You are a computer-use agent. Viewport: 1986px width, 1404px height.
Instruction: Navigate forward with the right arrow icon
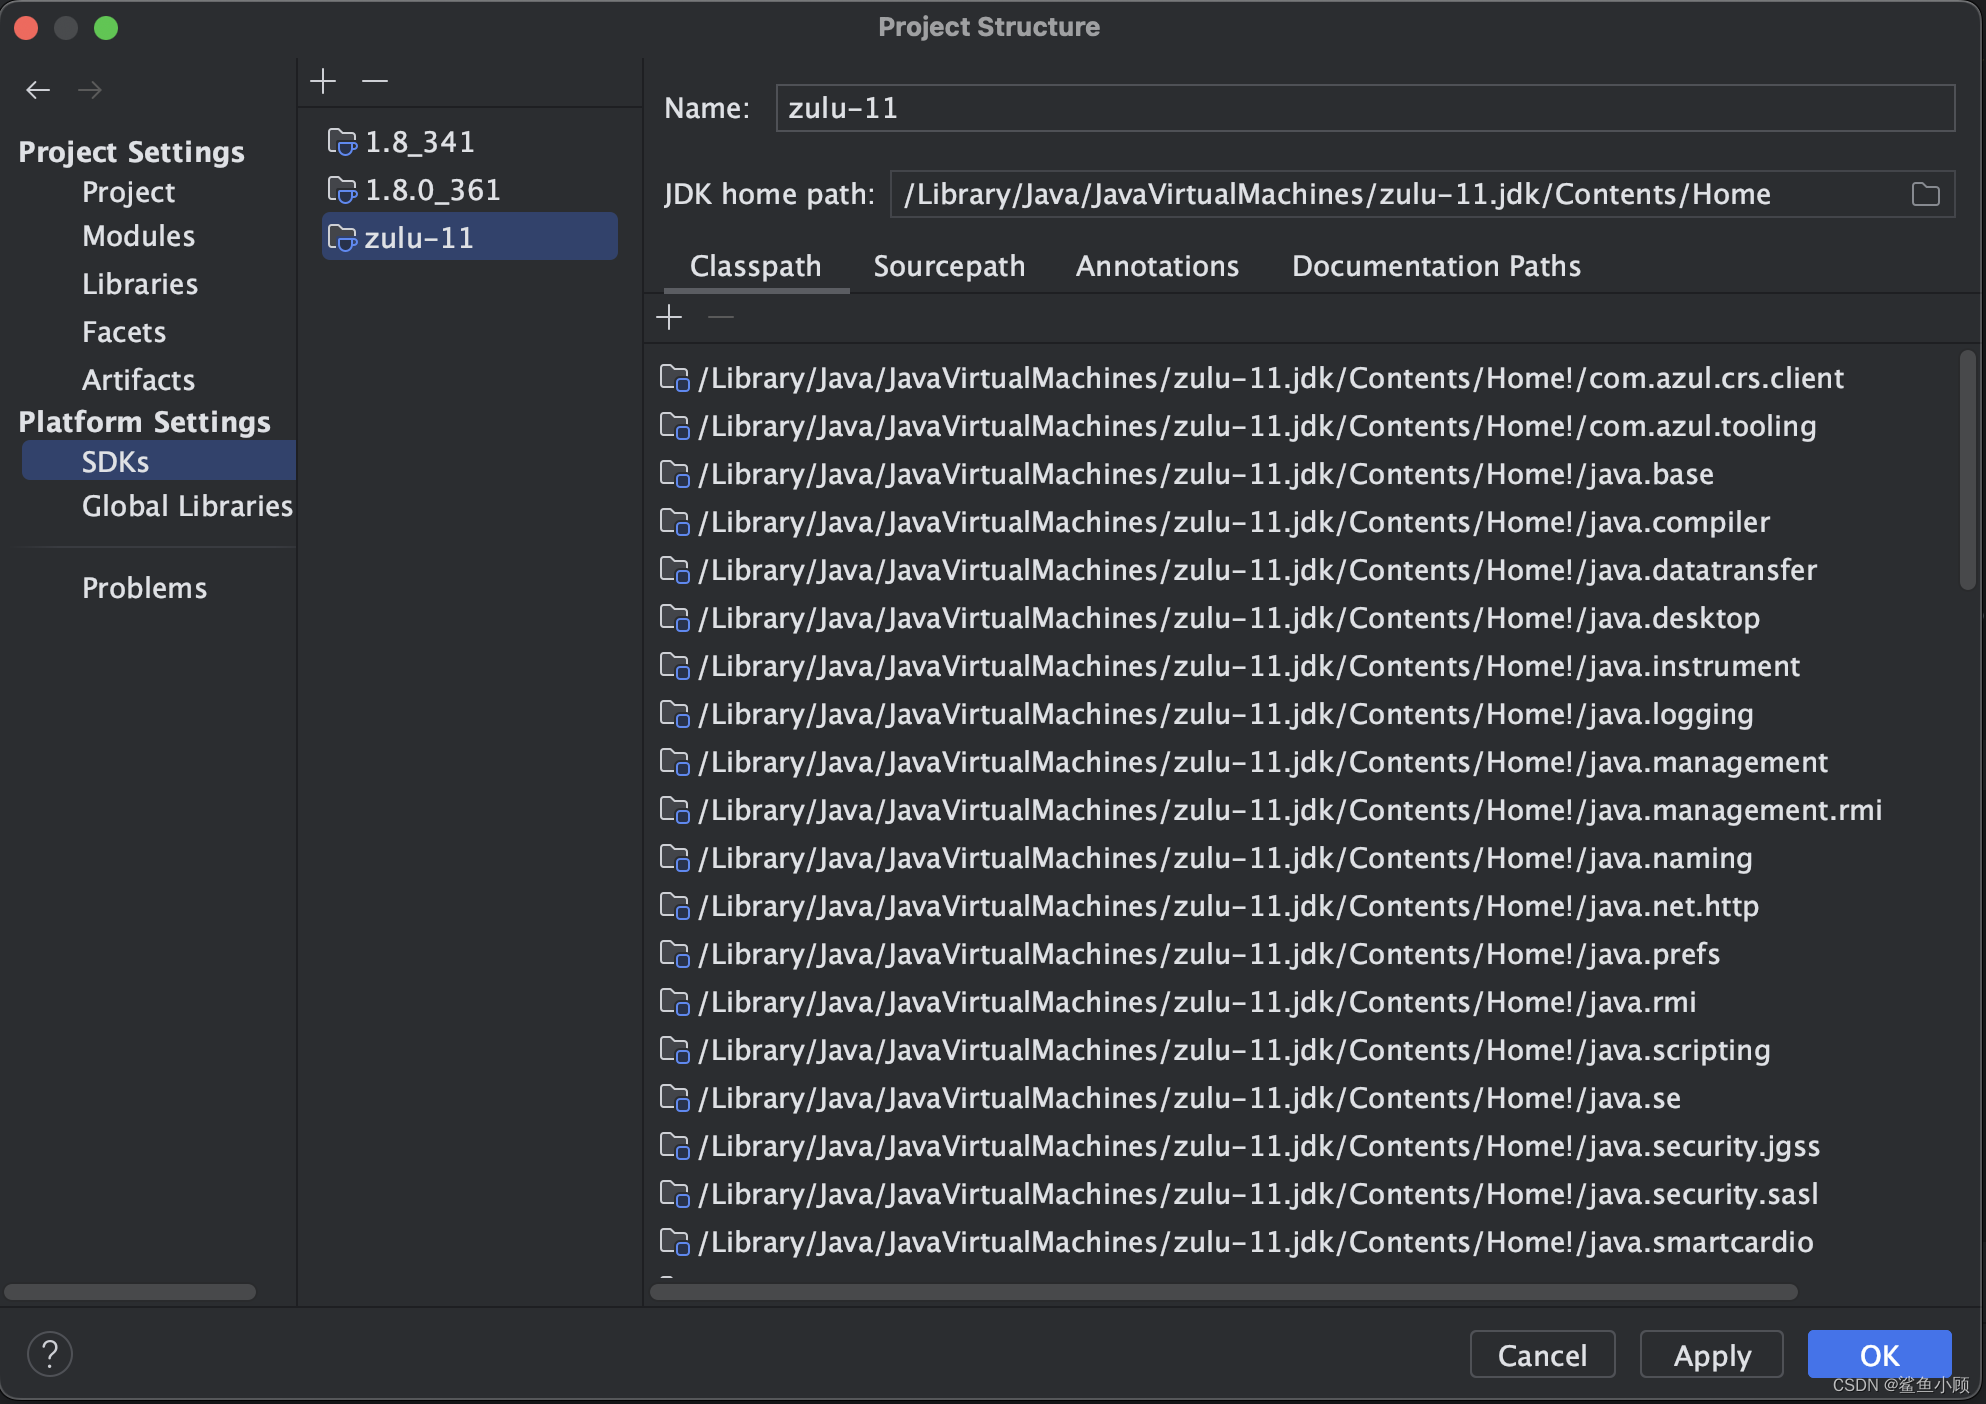tap(90, 90)
